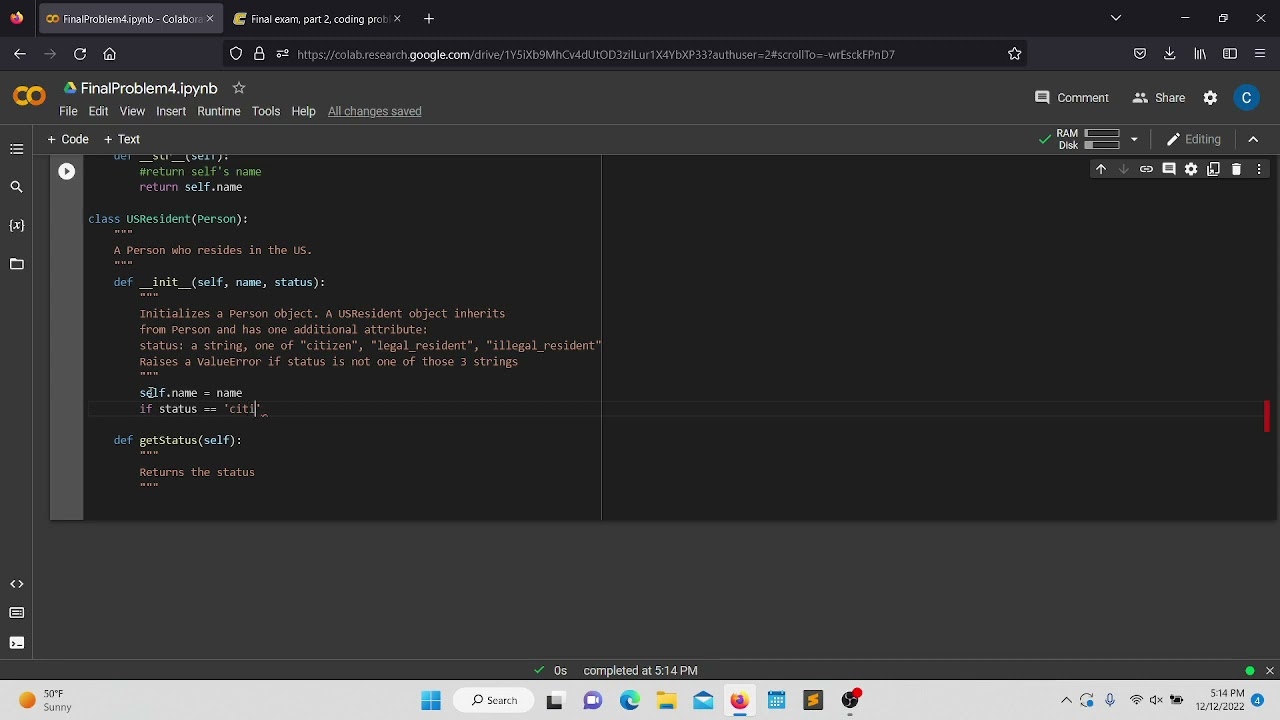Delete the current cell
The width and height of the screenshot is (1280, 720).
point(1236,169)
